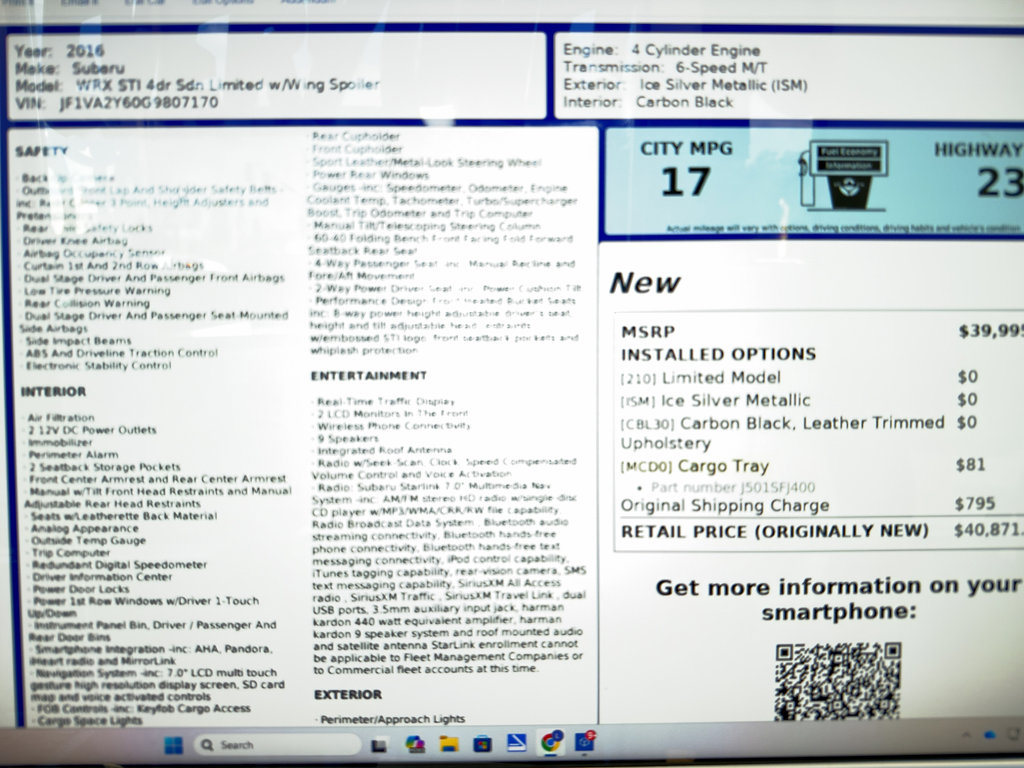Select the Make Subaru line
This screenshot has height=768, width=1024.
69,68
